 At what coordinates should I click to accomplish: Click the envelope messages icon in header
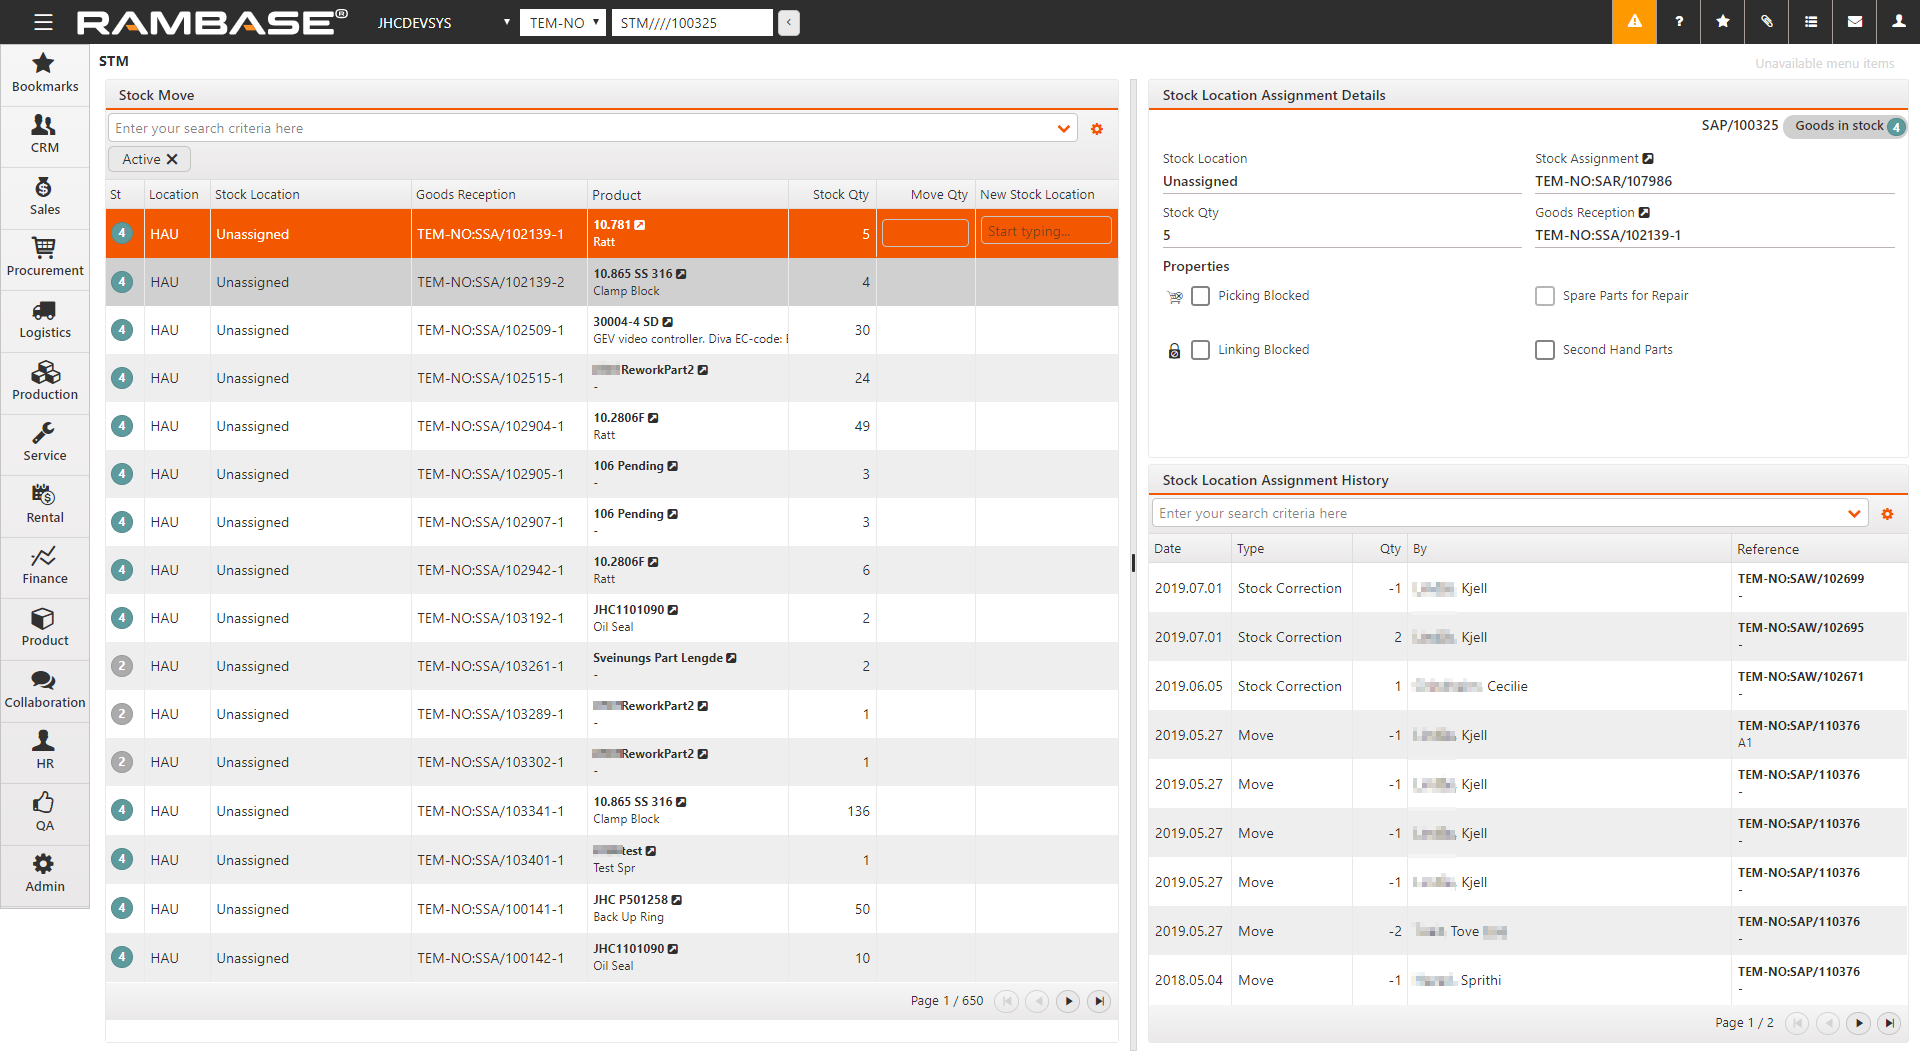pyautogui.click(x=1854, y=22)
